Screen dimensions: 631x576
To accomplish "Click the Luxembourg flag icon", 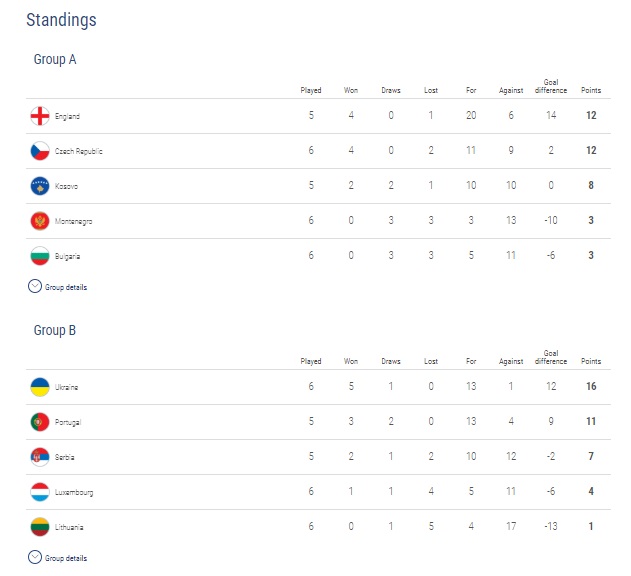I will (x=40, y=492).
